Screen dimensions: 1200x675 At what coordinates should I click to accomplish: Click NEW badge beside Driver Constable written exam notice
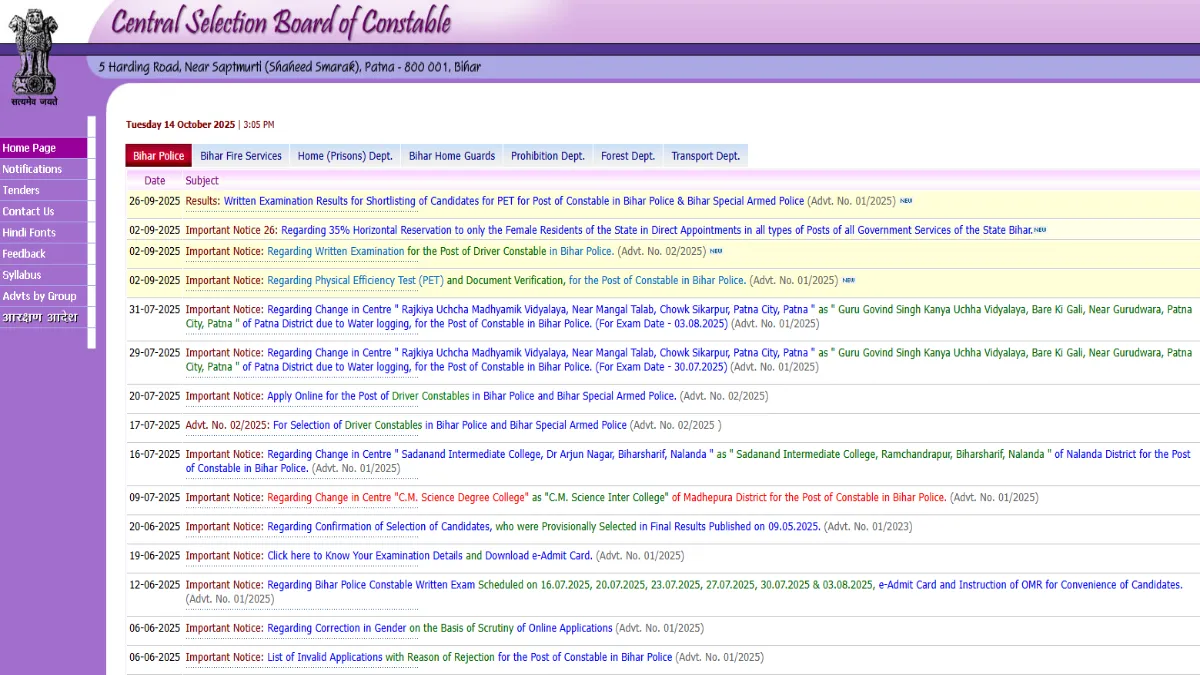pyautogui.click(x=716, y=251)
